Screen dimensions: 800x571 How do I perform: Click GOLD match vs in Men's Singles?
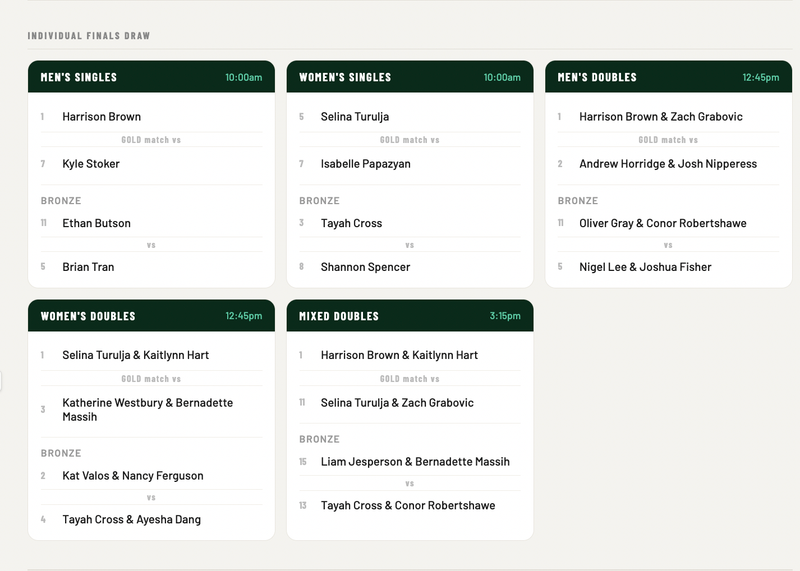point(151,140)
